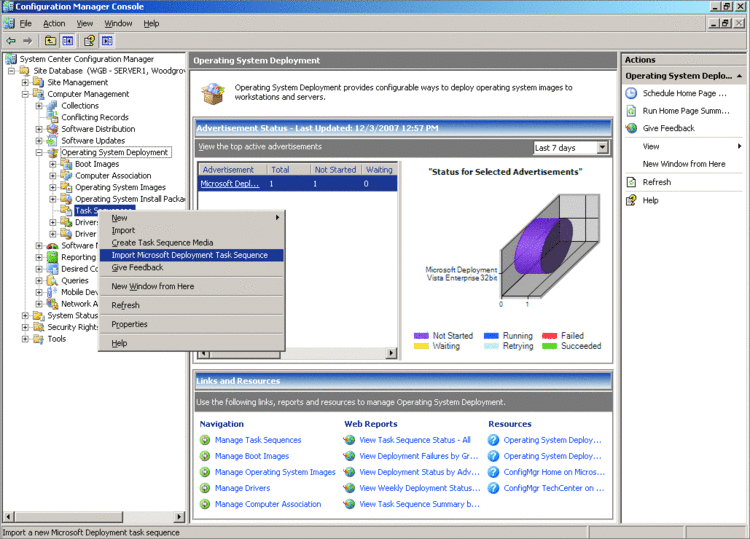Select Properties from the context menu
The height and width of the screenshot is (539, 750).
(129, 324)
